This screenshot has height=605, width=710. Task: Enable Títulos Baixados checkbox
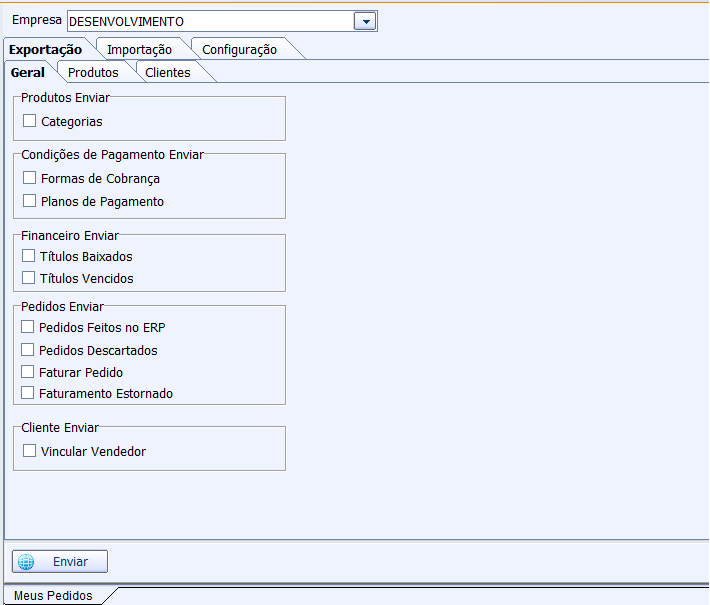tap(28, 256)
